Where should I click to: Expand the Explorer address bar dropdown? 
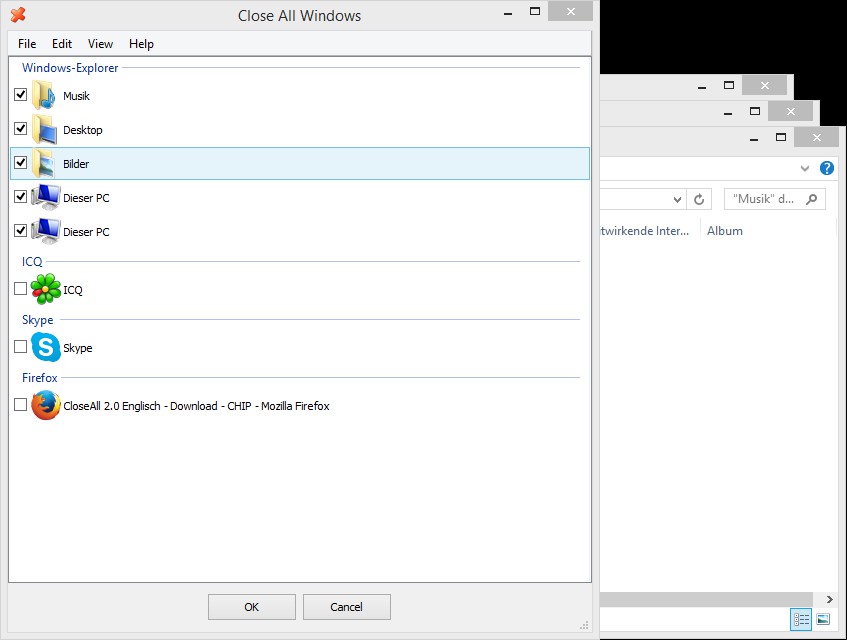click(677, 199)
